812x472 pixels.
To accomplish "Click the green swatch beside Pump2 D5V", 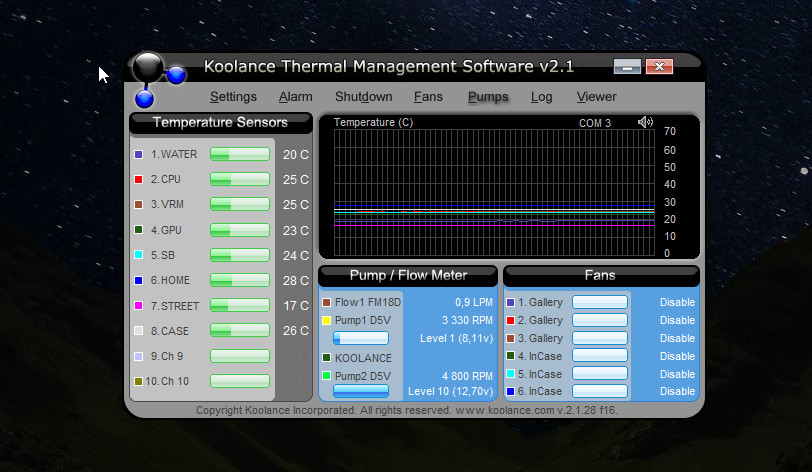I will (x=326, y=376).
